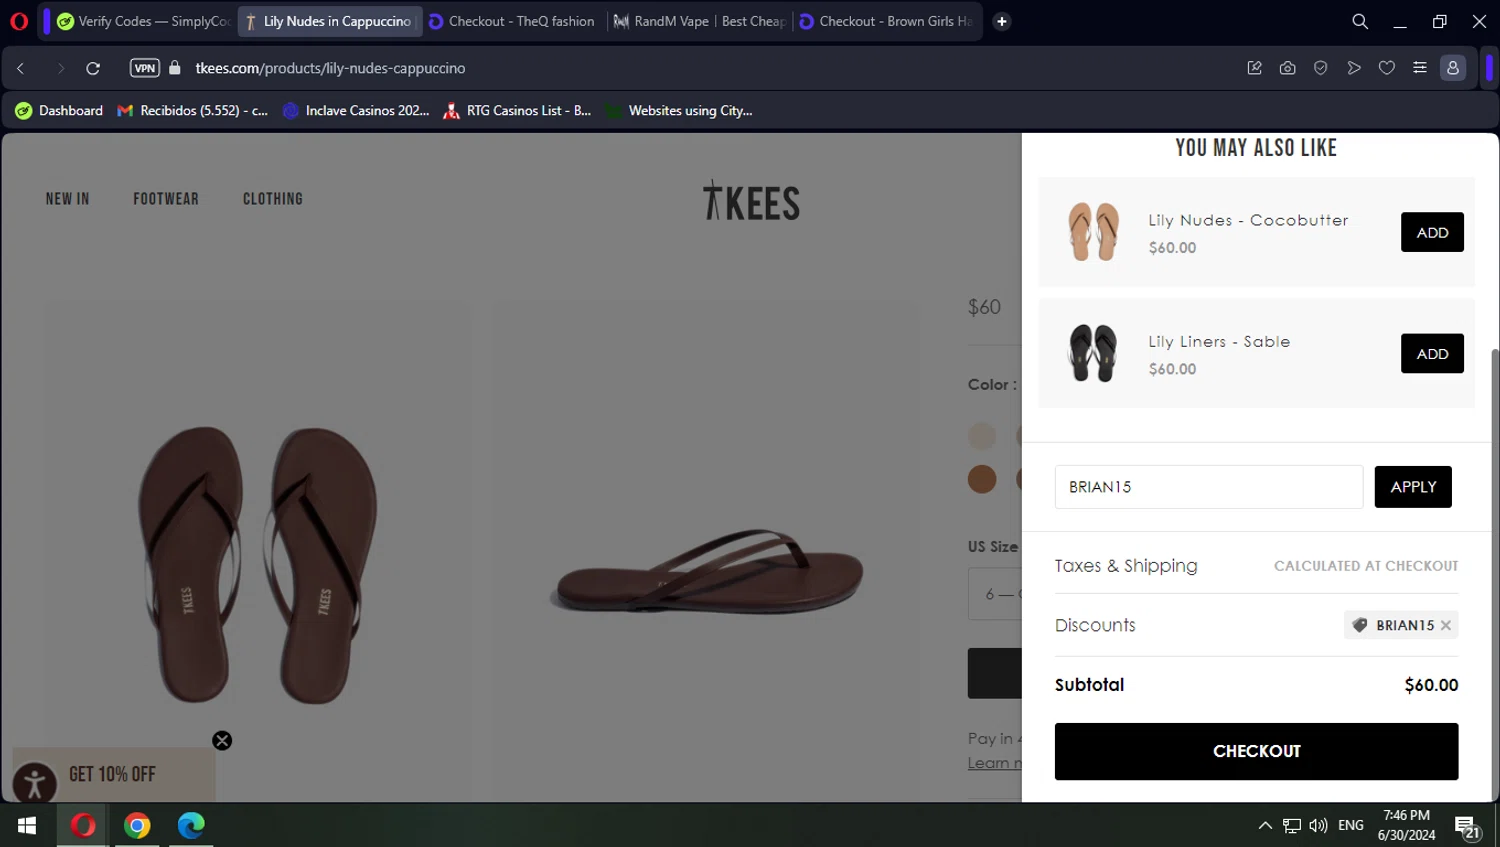
Task: Open Websites using City bookmark
Action: point(679,111)
